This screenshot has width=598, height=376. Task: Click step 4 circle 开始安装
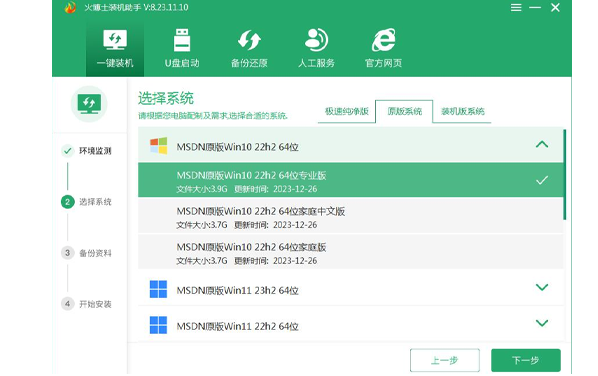click(68, 304)
